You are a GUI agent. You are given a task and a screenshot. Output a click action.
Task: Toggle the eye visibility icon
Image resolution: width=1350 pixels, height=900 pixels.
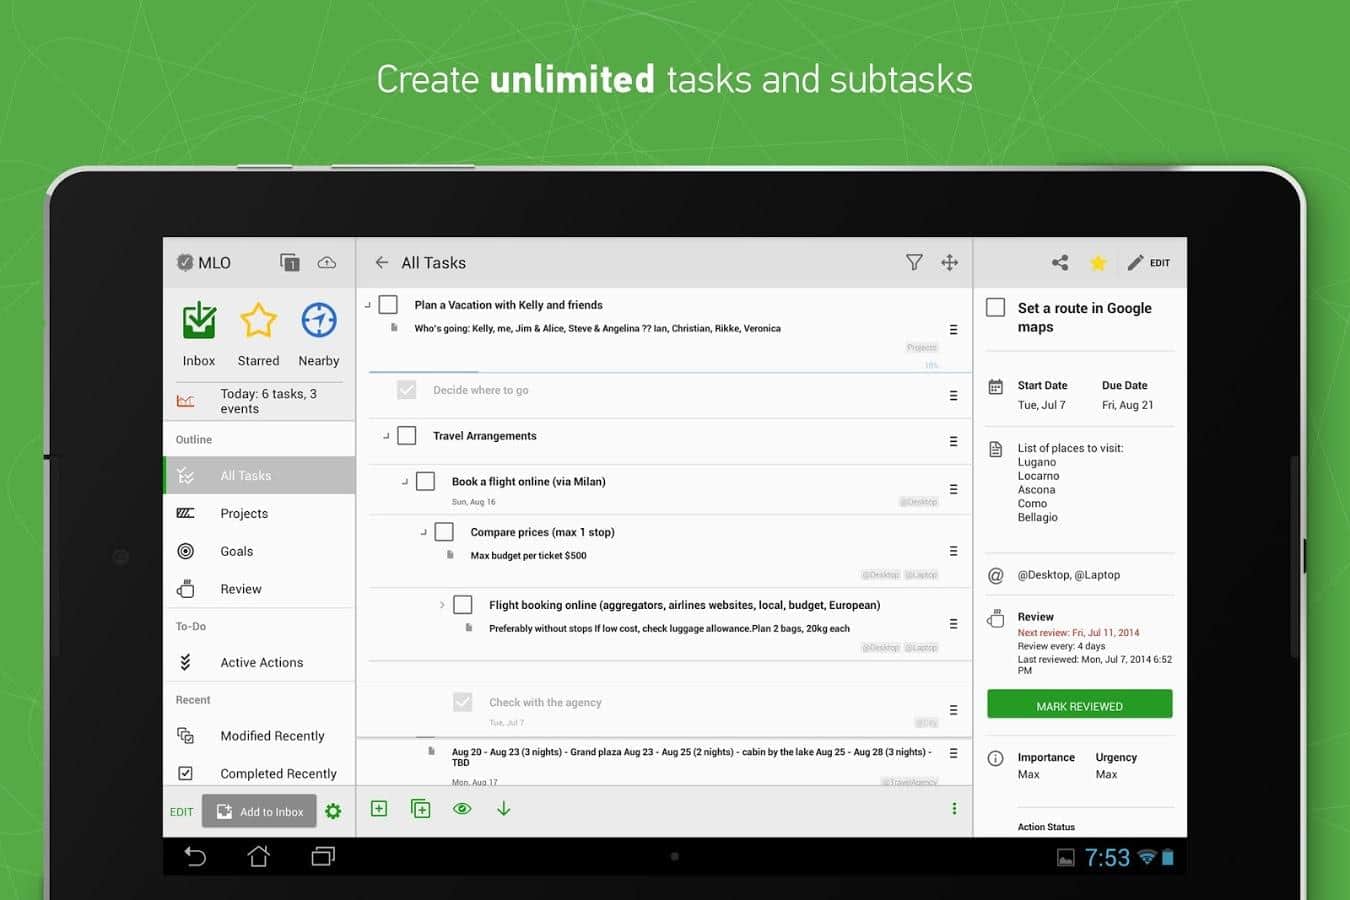pos(462,809)
